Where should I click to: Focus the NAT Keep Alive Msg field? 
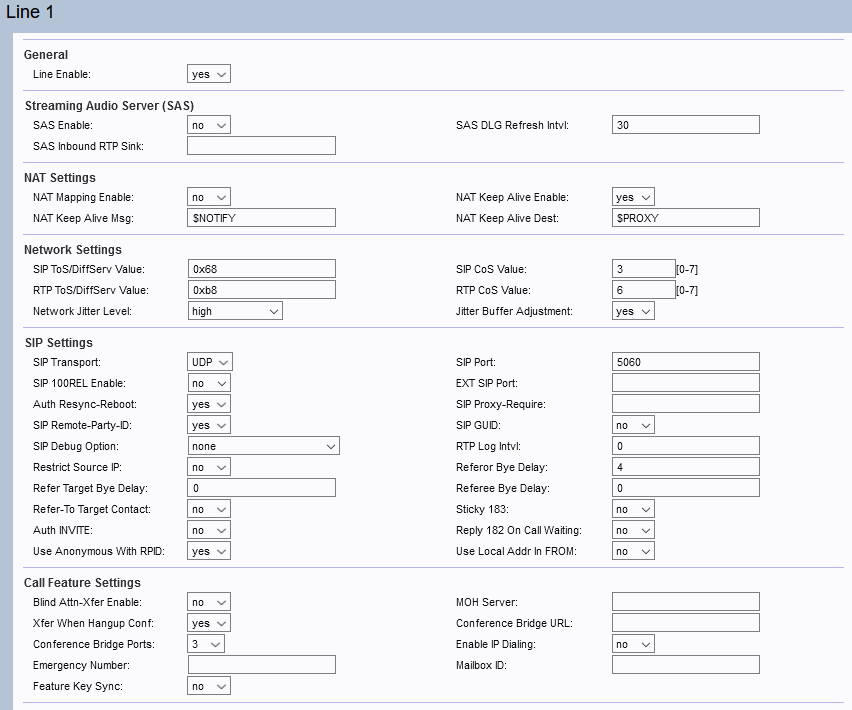coord(261,218)
